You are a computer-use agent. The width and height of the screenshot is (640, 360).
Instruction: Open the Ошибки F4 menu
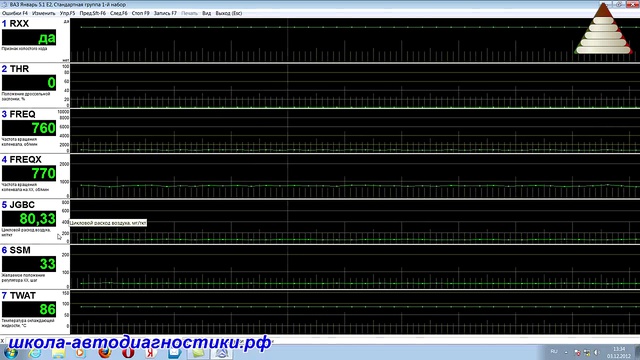tap(15, 13)
